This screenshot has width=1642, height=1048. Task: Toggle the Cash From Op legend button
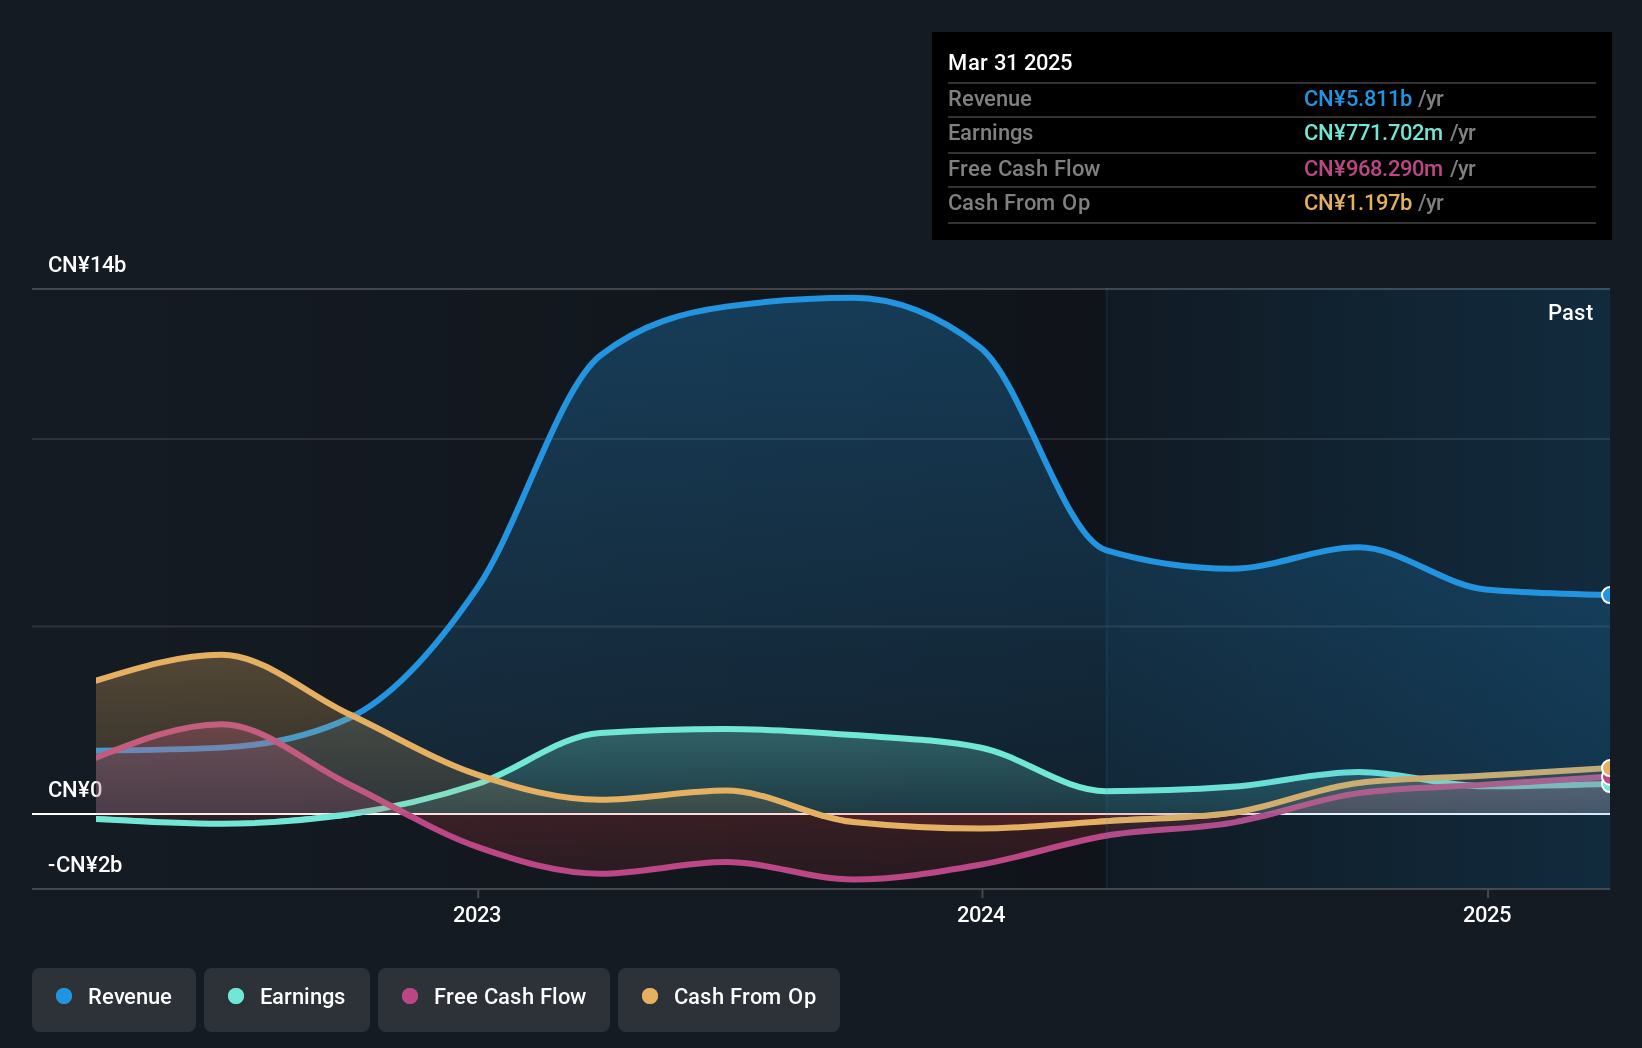coord(729,999)
